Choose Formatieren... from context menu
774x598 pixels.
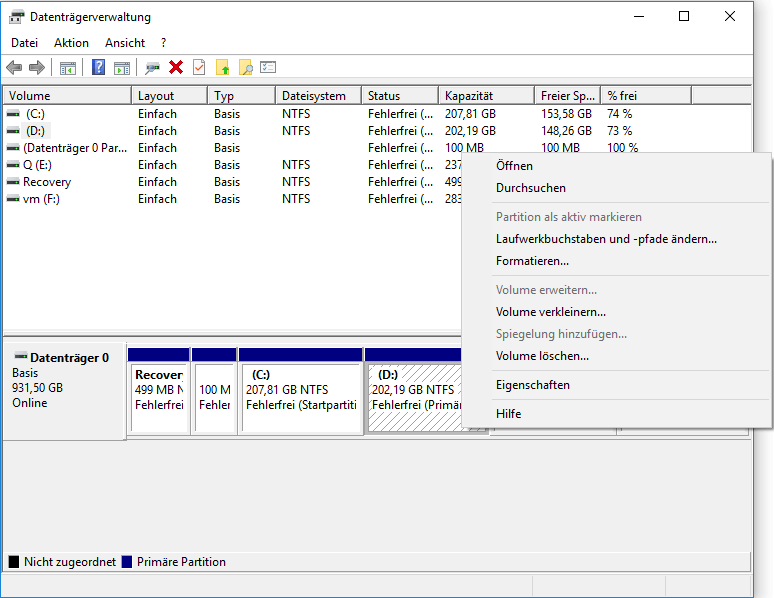pos(532,261)
